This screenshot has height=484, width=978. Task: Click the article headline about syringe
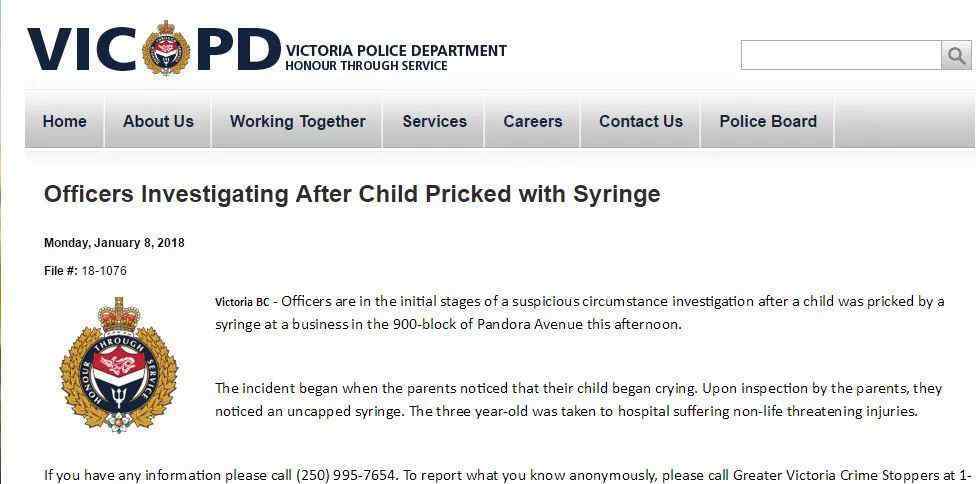coord(352,194)
